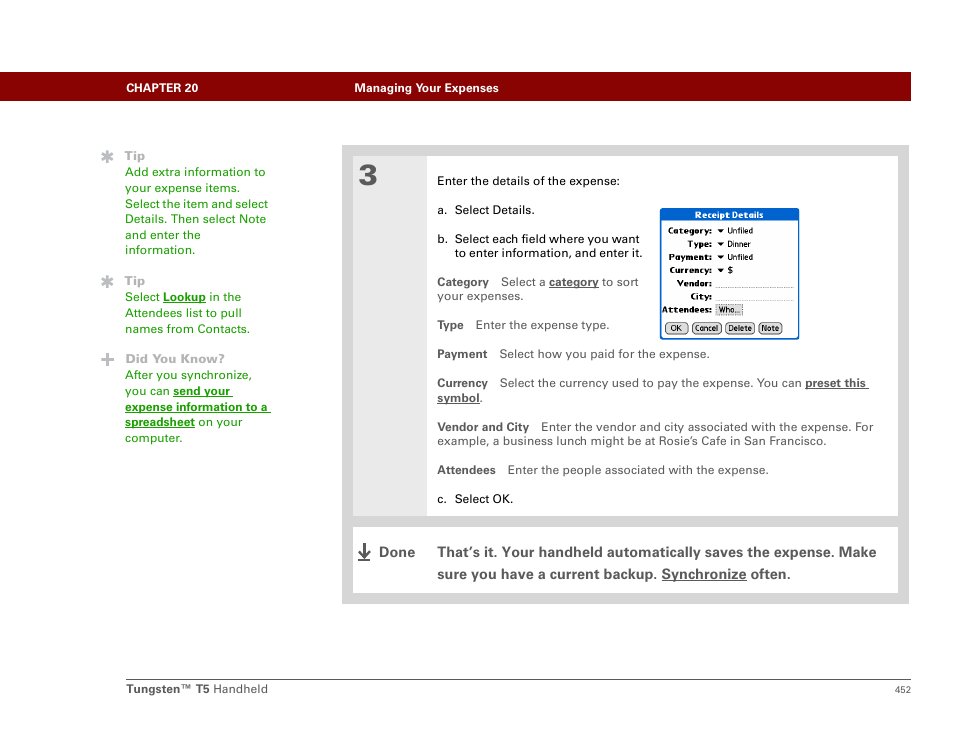
Task: Open the Type dropdown showing Dinner
Action: click(x=734, y=244)
